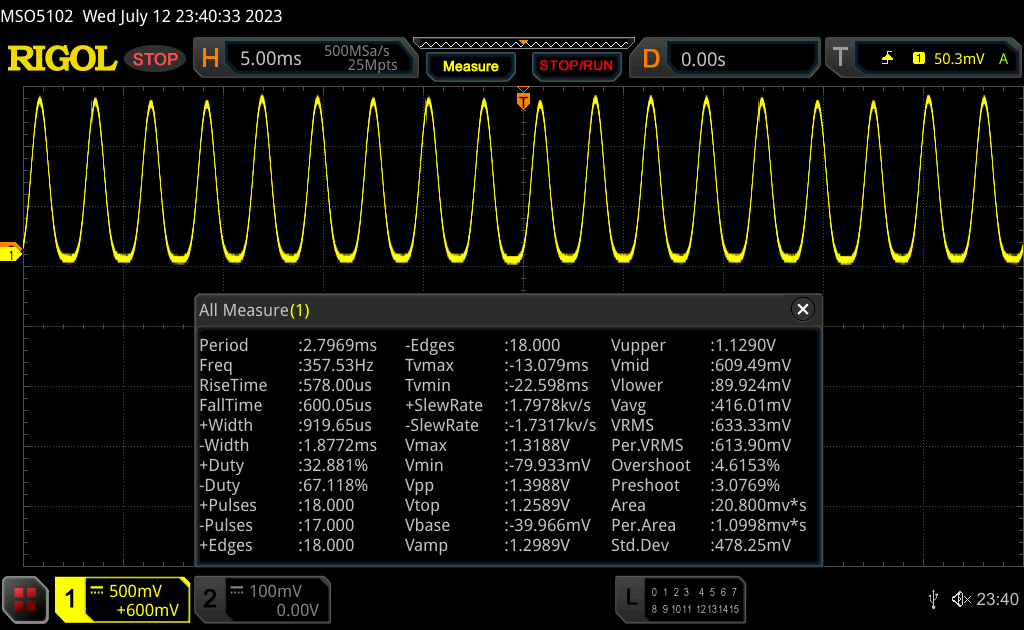The height and width of the screenshot is (630, 1024).
Task: Toggle the STOP/RUN button
Action: [576, 66]
